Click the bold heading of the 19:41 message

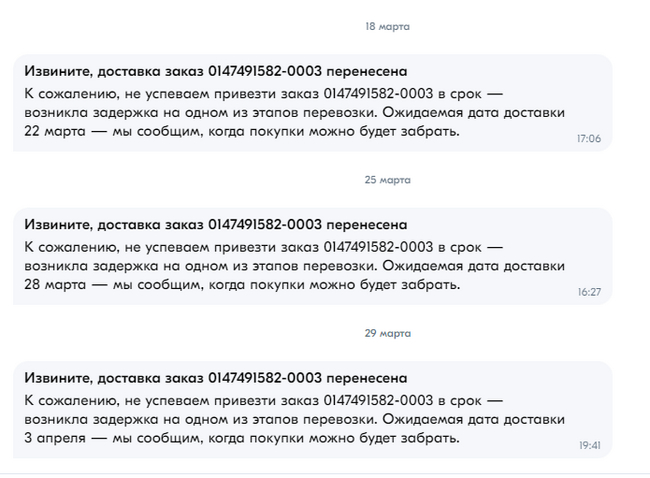pyautogui.click(x=215, y=378)
